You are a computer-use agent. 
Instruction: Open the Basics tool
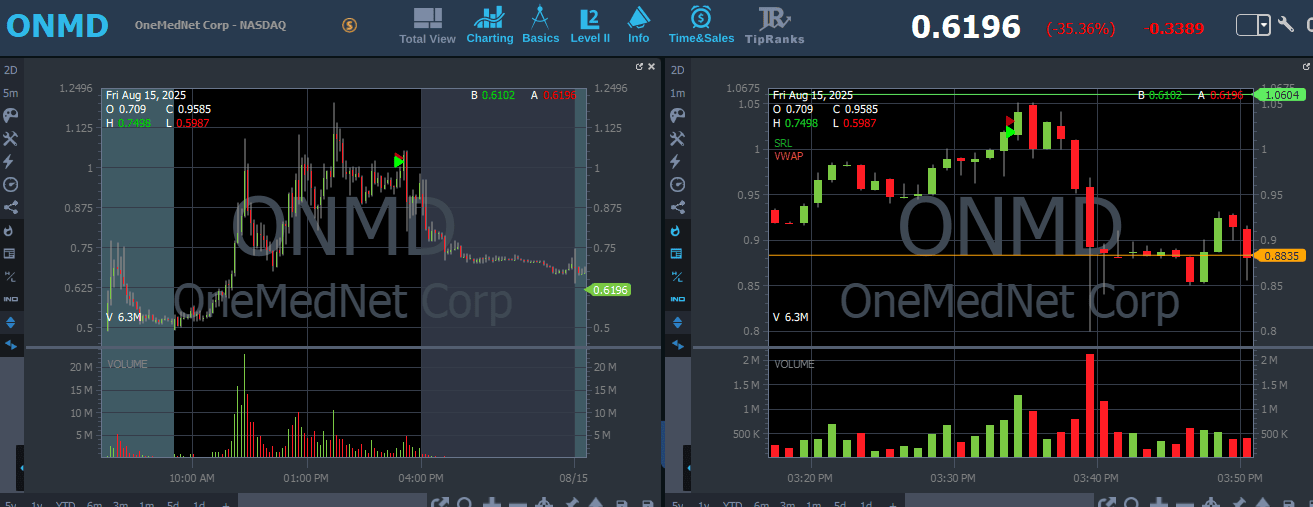tap(540, 26)
